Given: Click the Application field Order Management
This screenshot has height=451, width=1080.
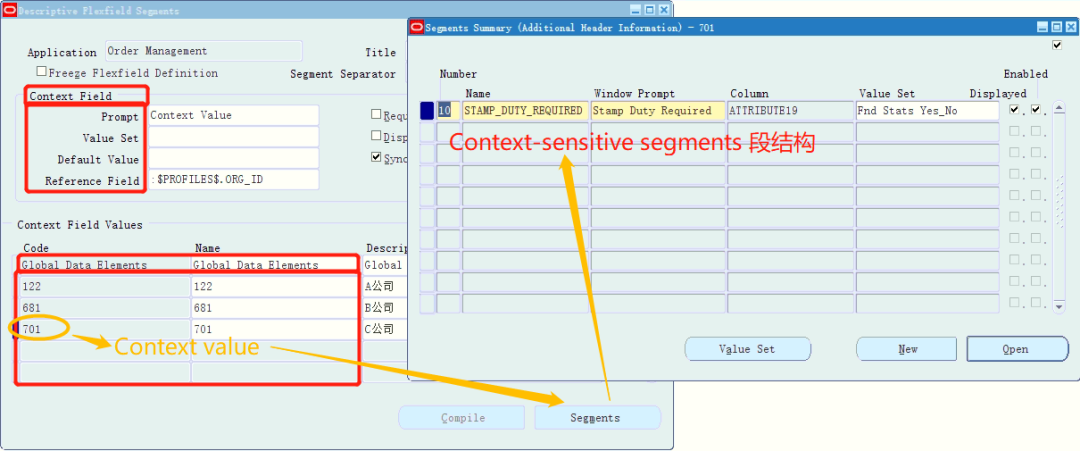Looking at the screenshot, I should click(204, 51).
